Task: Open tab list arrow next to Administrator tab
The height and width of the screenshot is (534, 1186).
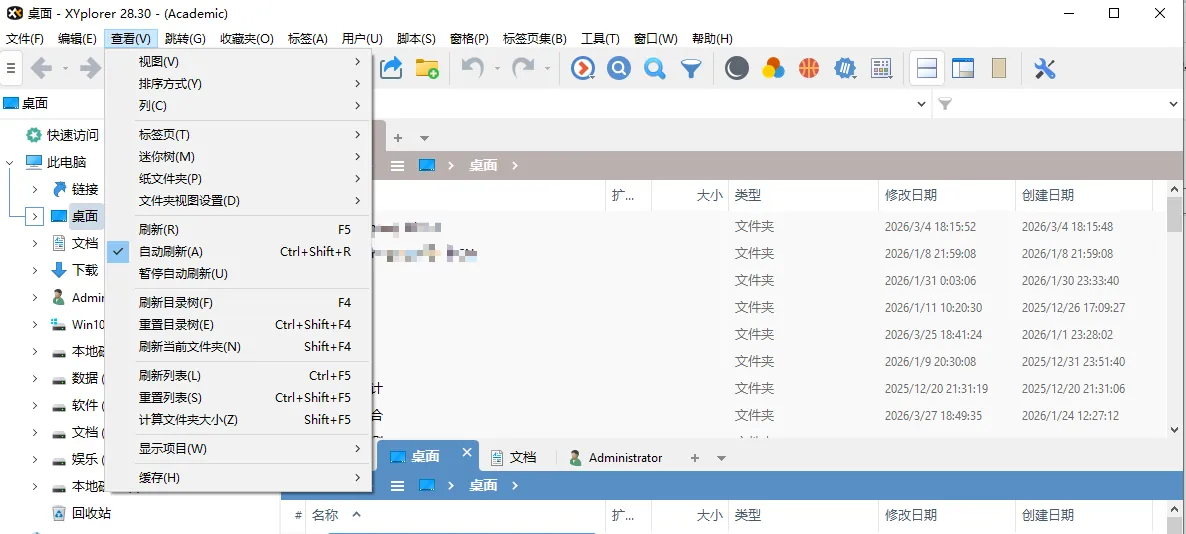Action: point(721,458)
